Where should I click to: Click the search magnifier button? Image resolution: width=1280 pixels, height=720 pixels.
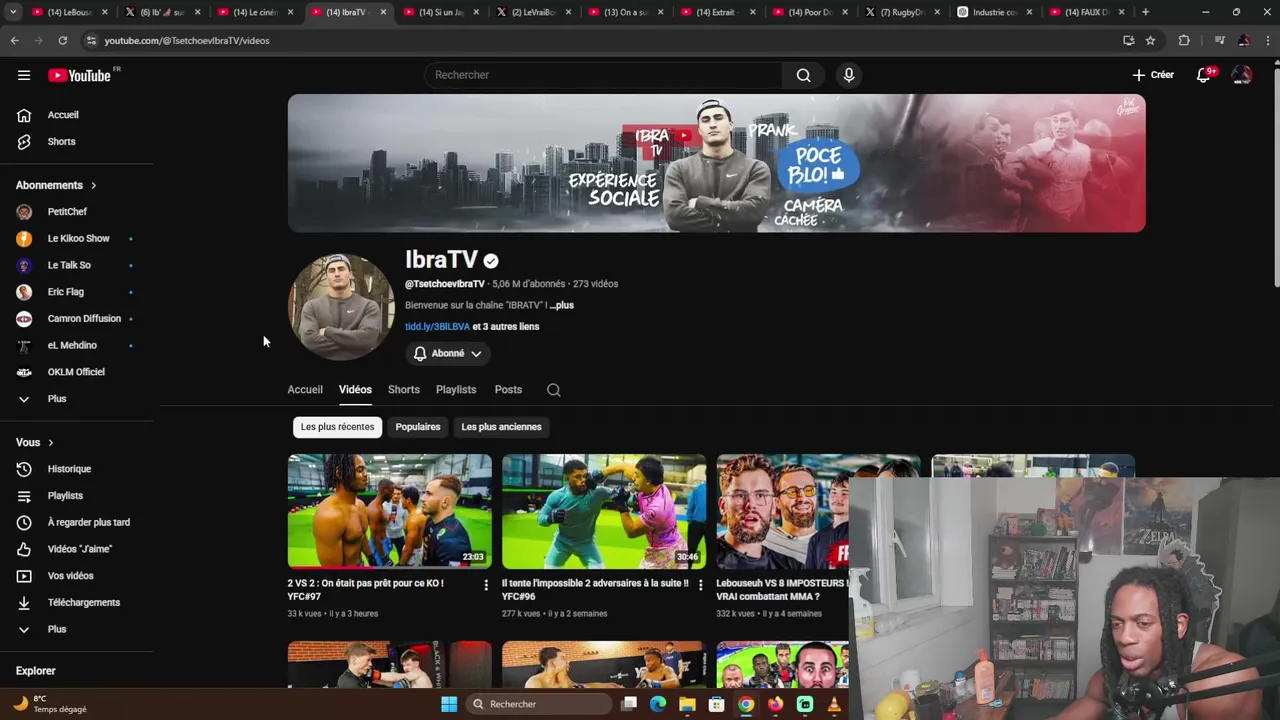coord(803,75)
